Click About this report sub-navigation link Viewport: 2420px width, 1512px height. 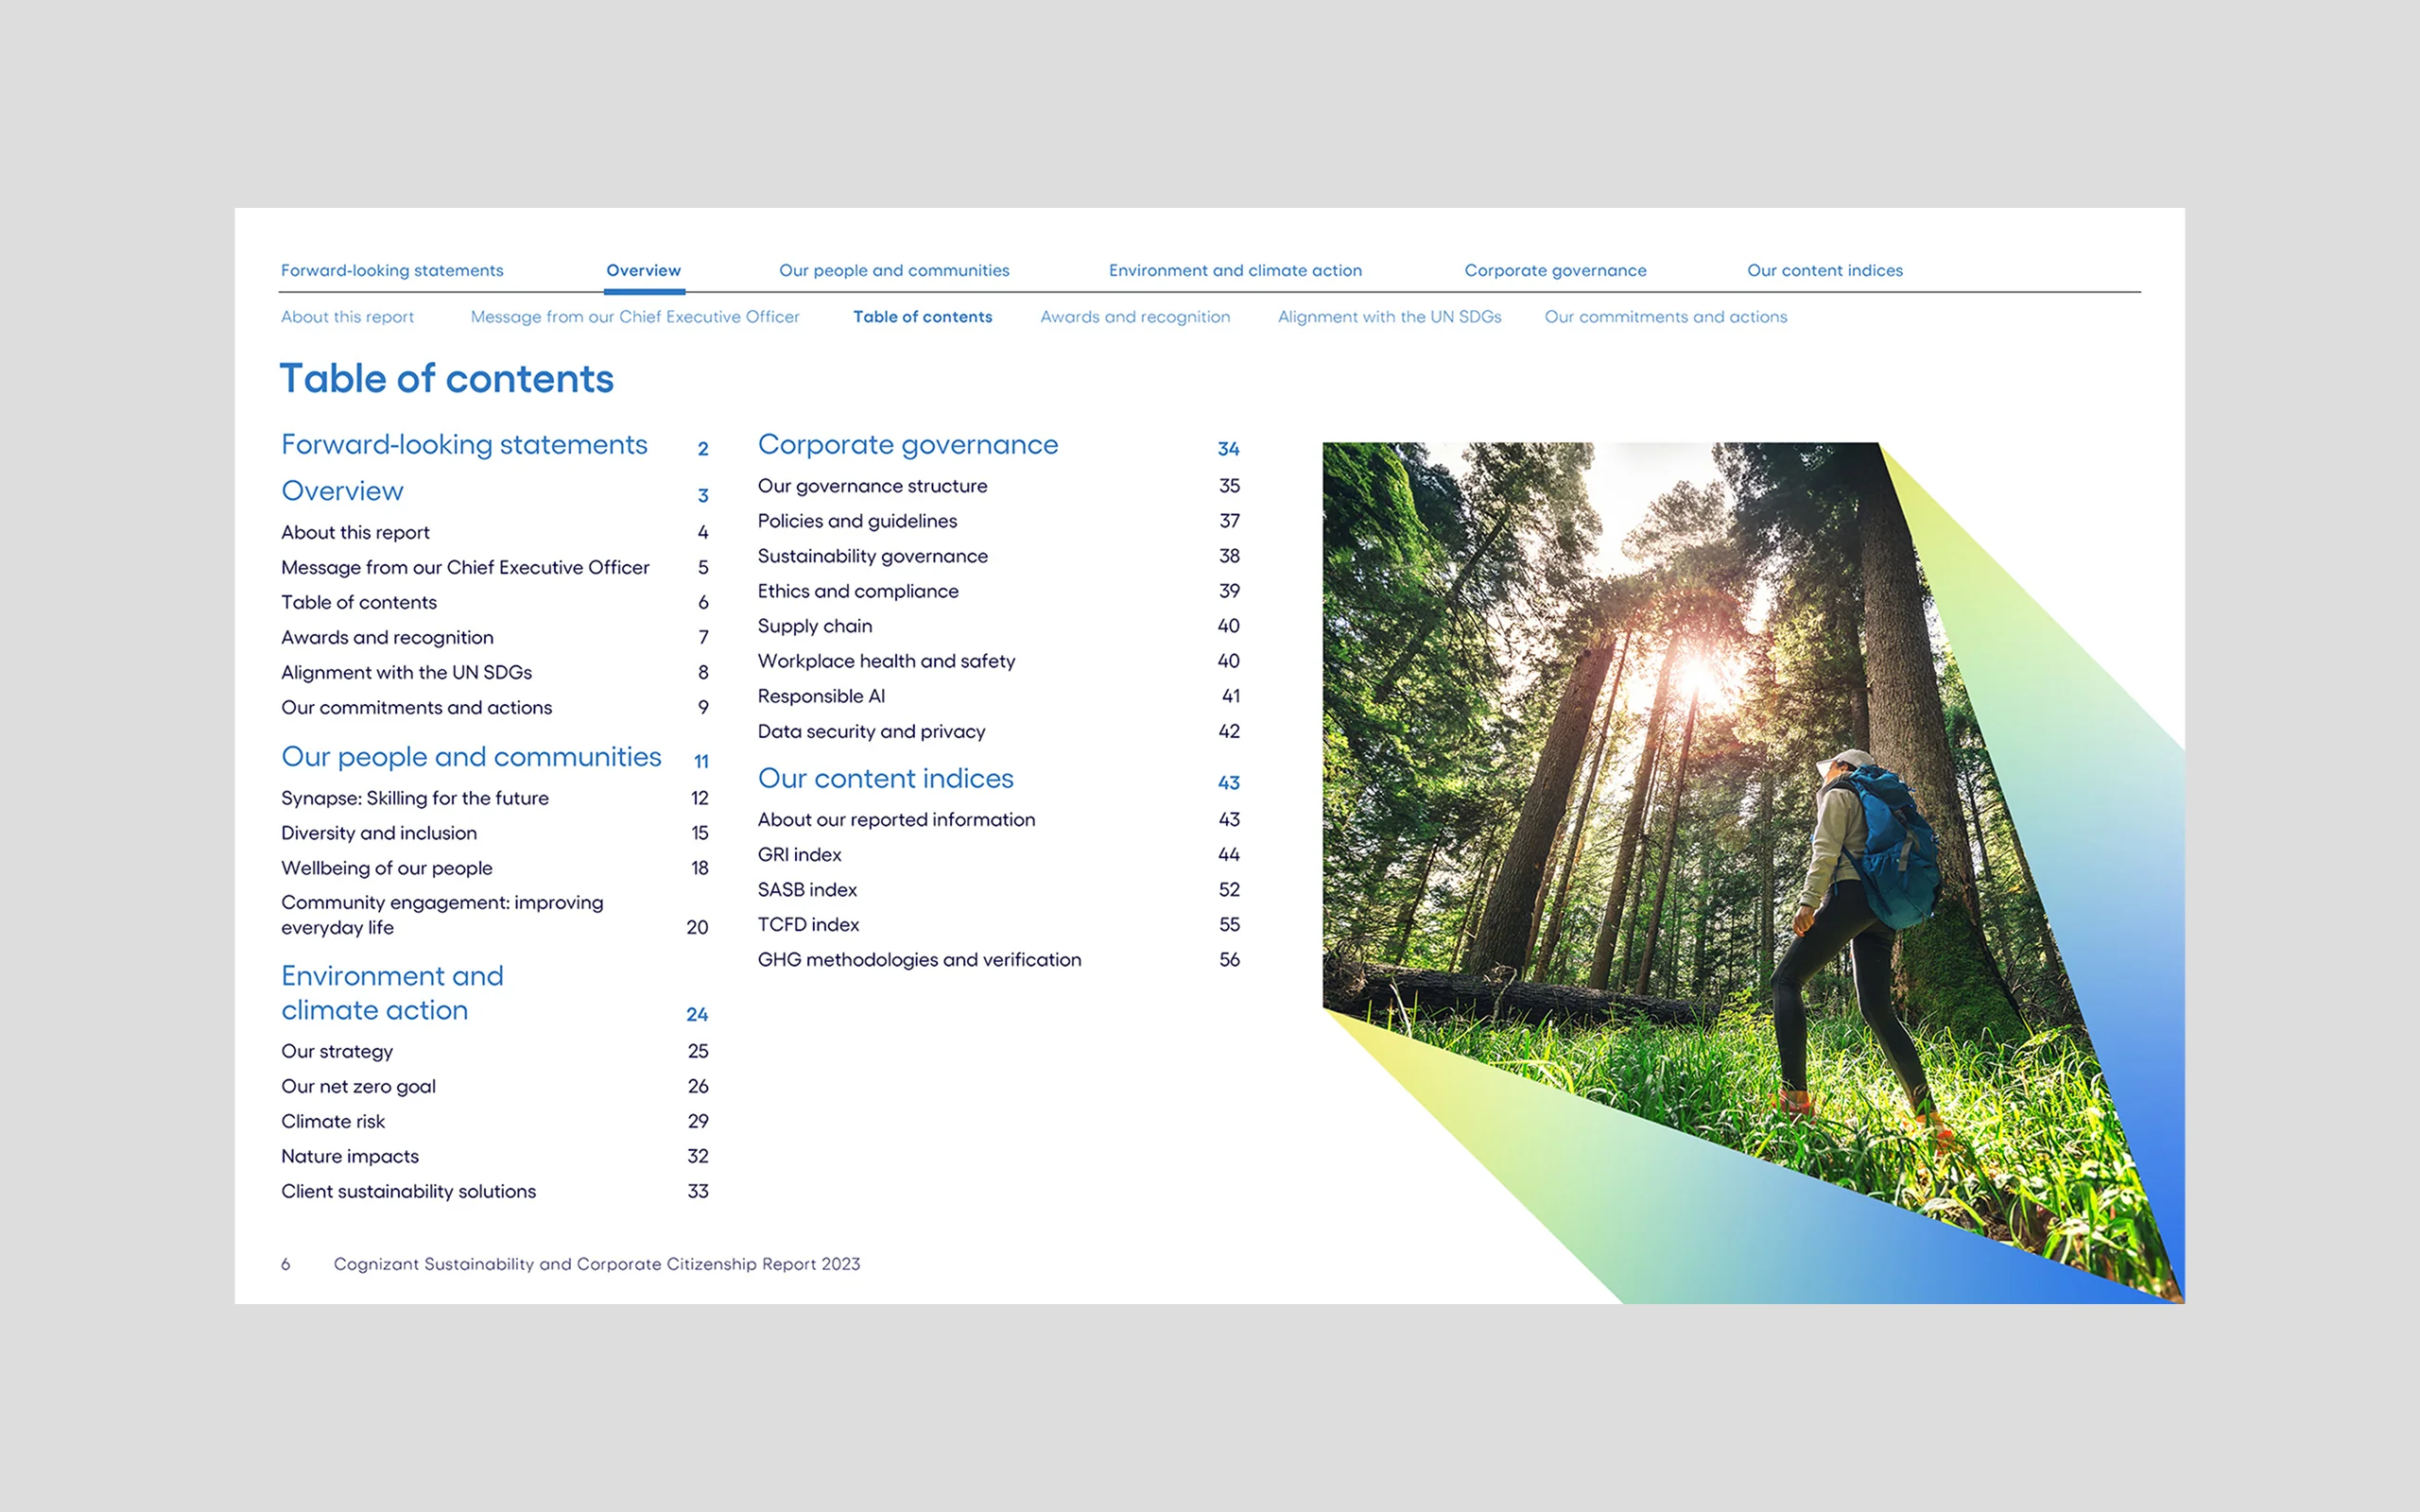(x=347, y=317)
